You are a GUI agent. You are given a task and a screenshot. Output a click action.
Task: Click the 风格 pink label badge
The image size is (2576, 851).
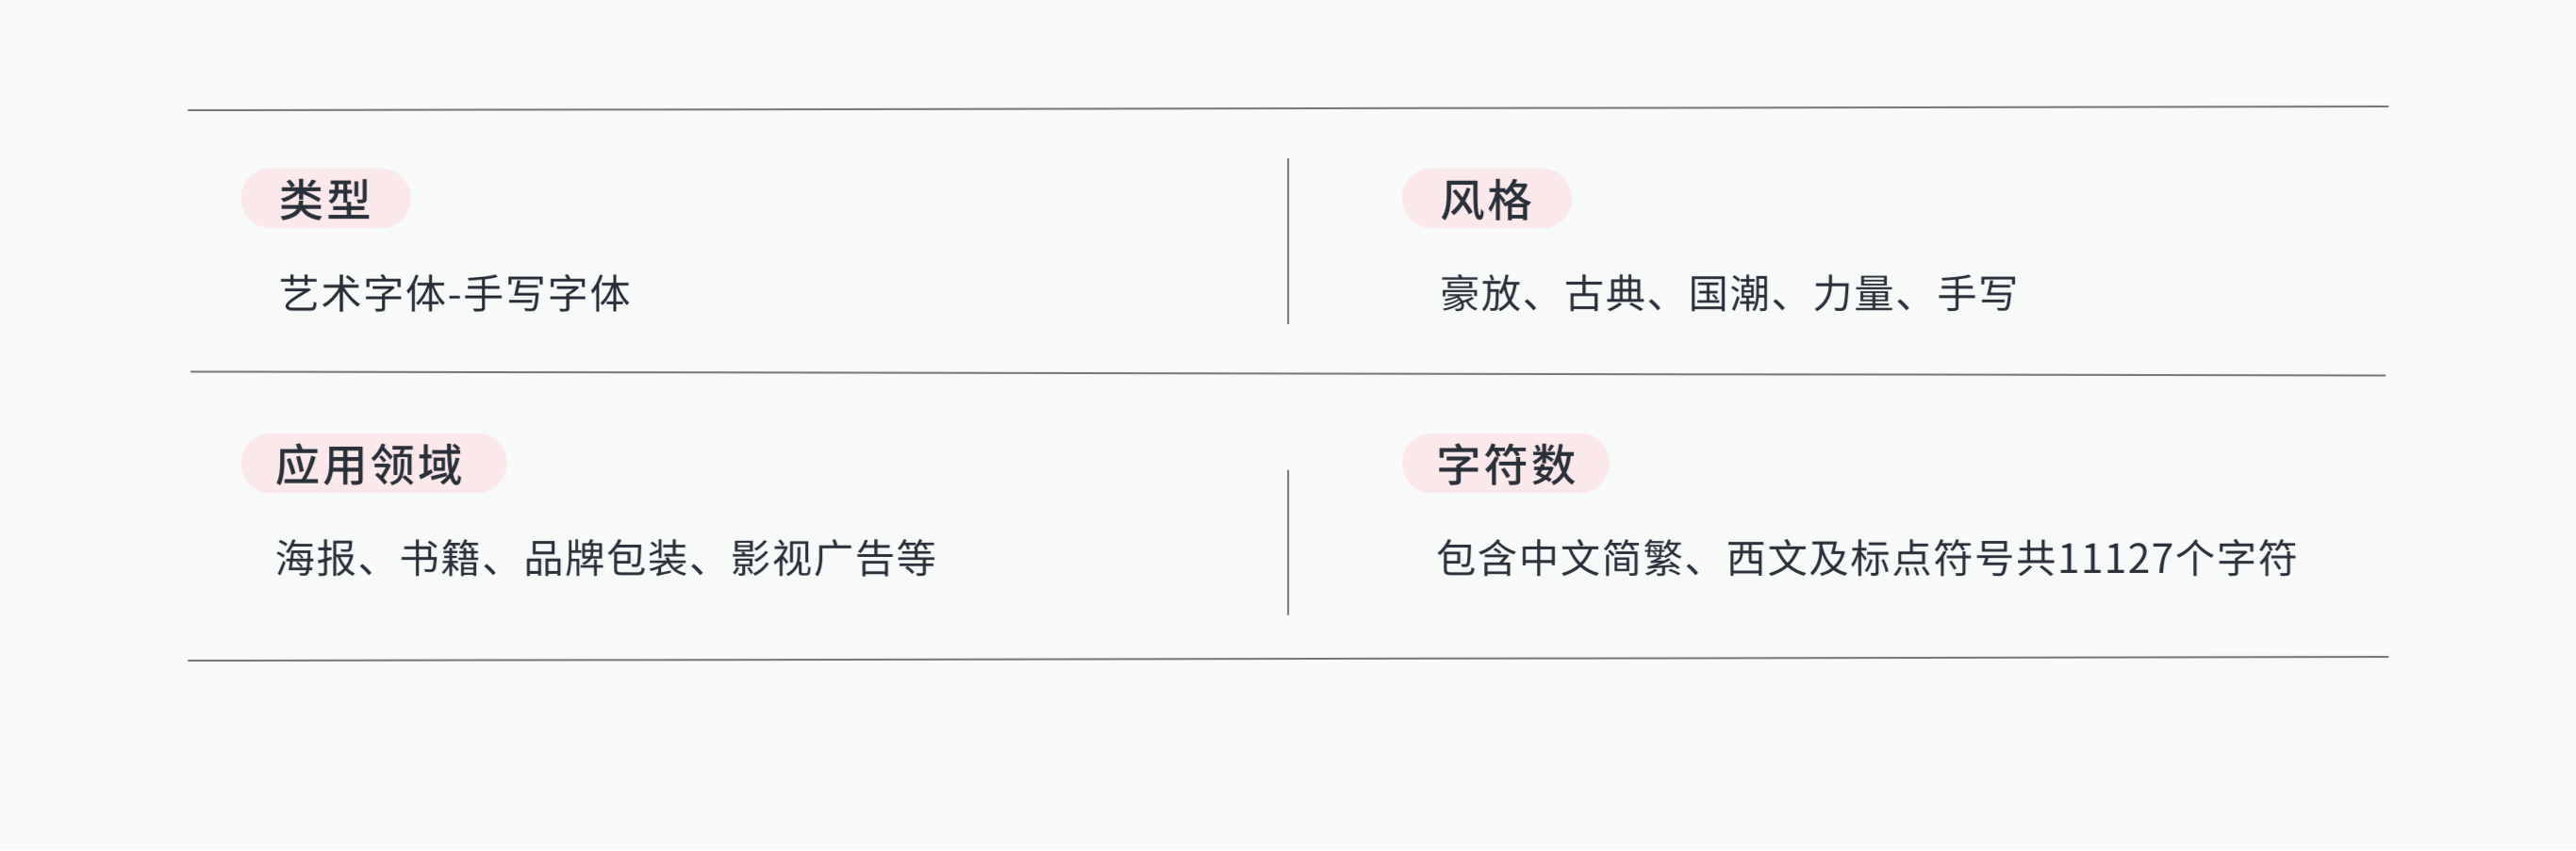click(x=1486, y=199)
